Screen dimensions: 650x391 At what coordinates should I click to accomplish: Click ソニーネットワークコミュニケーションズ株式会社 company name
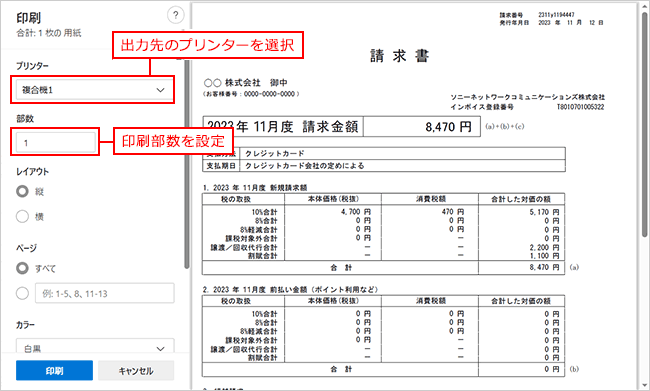[x=527, y=97]
